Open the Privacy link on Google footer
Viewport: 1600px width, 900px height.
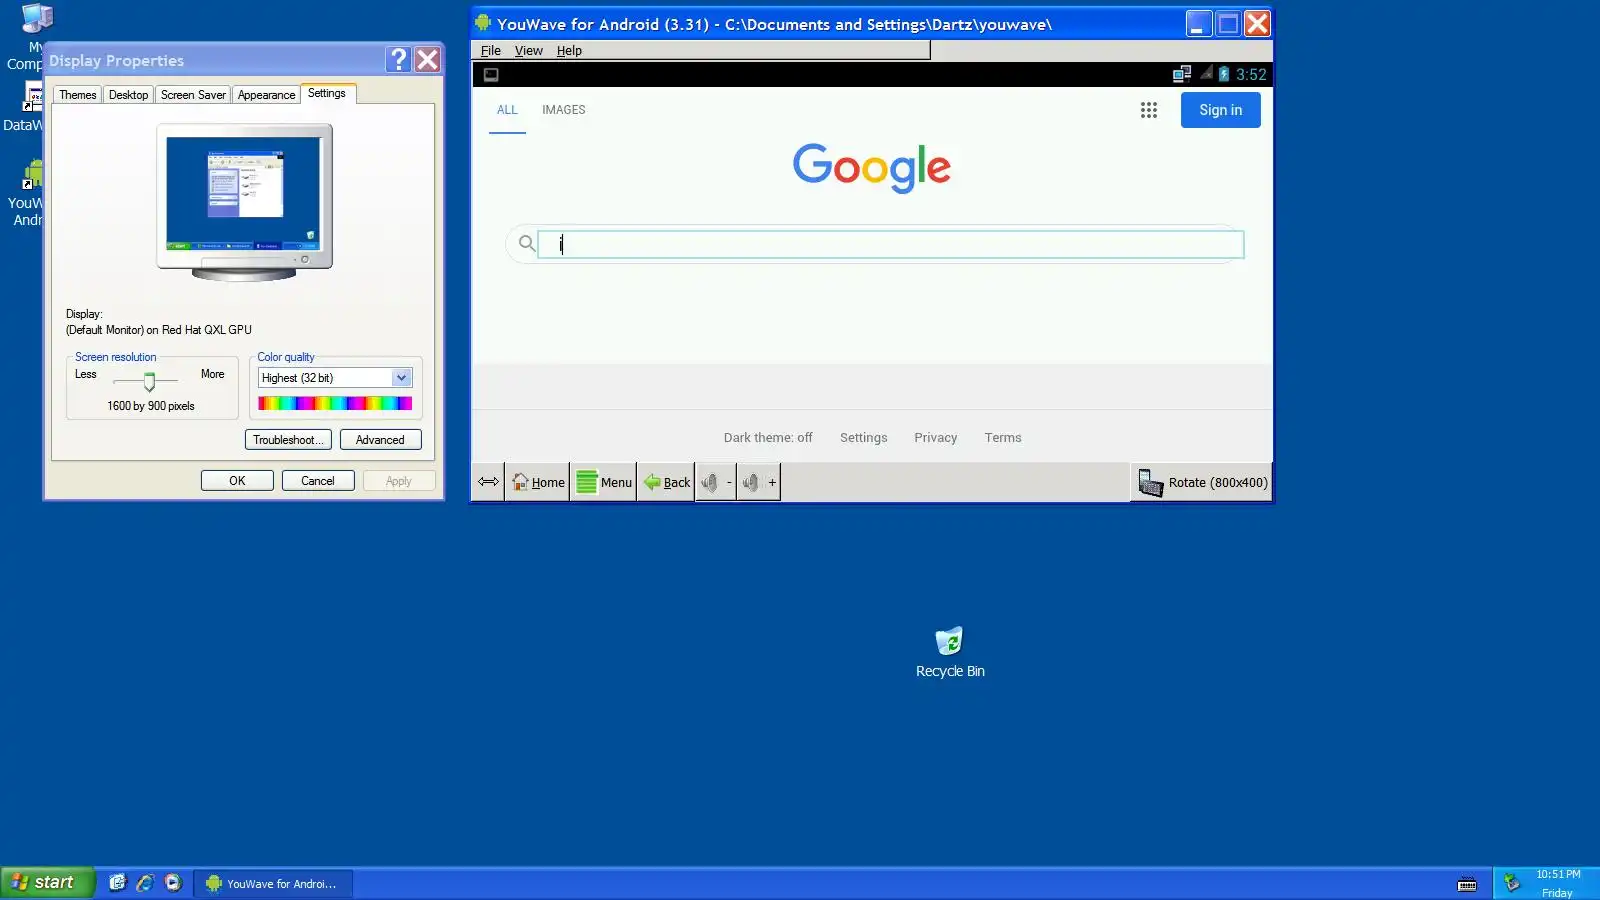pyautogui.click(x=936, y=438)
